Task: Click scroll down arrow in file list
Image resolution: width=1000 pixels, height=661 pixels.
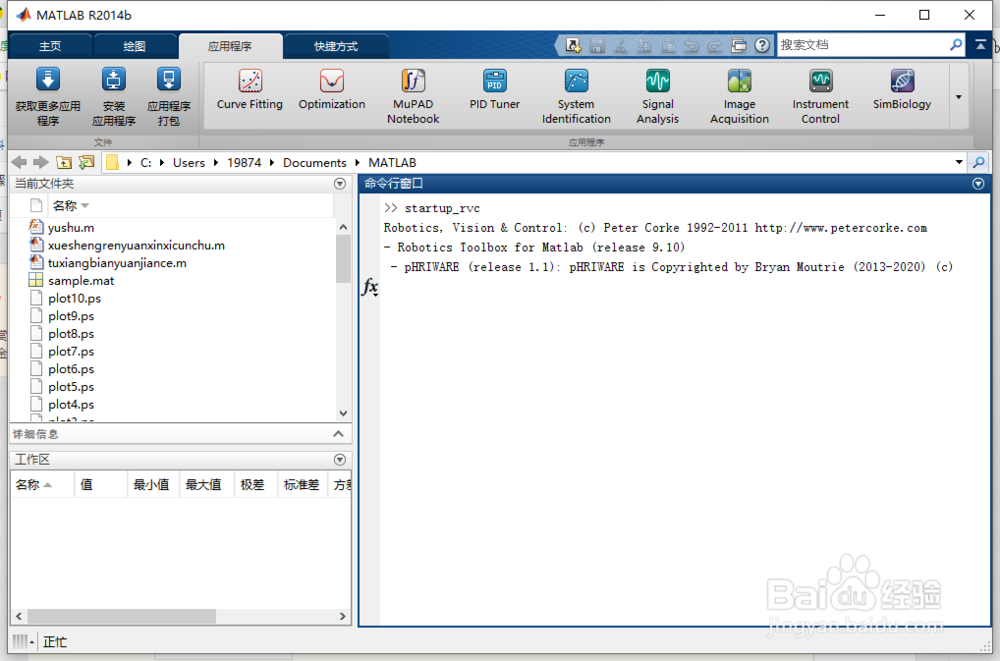Action: pos(343,413)
